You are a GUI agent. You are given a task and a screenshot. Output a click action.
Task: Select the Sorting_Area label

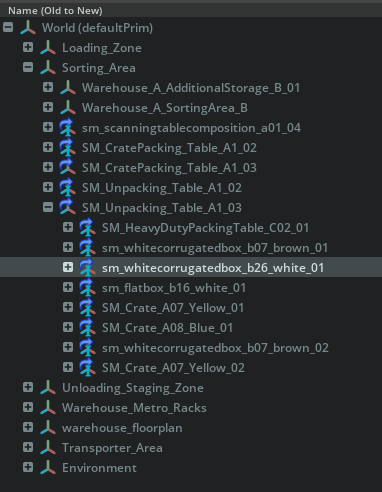(99, 68)
